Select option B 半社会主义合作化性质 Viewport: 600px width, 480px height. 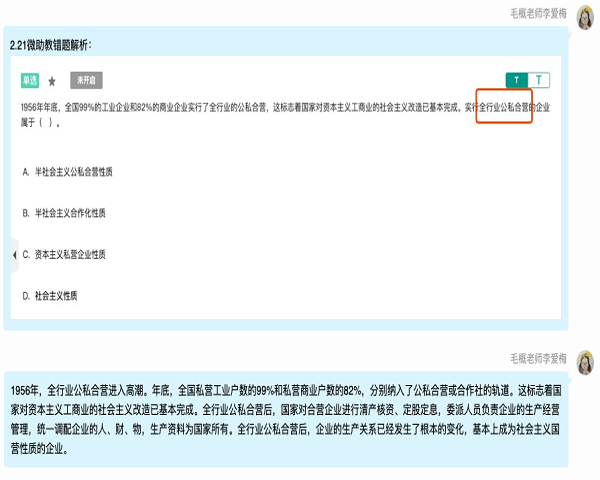[x=70, y=213]
